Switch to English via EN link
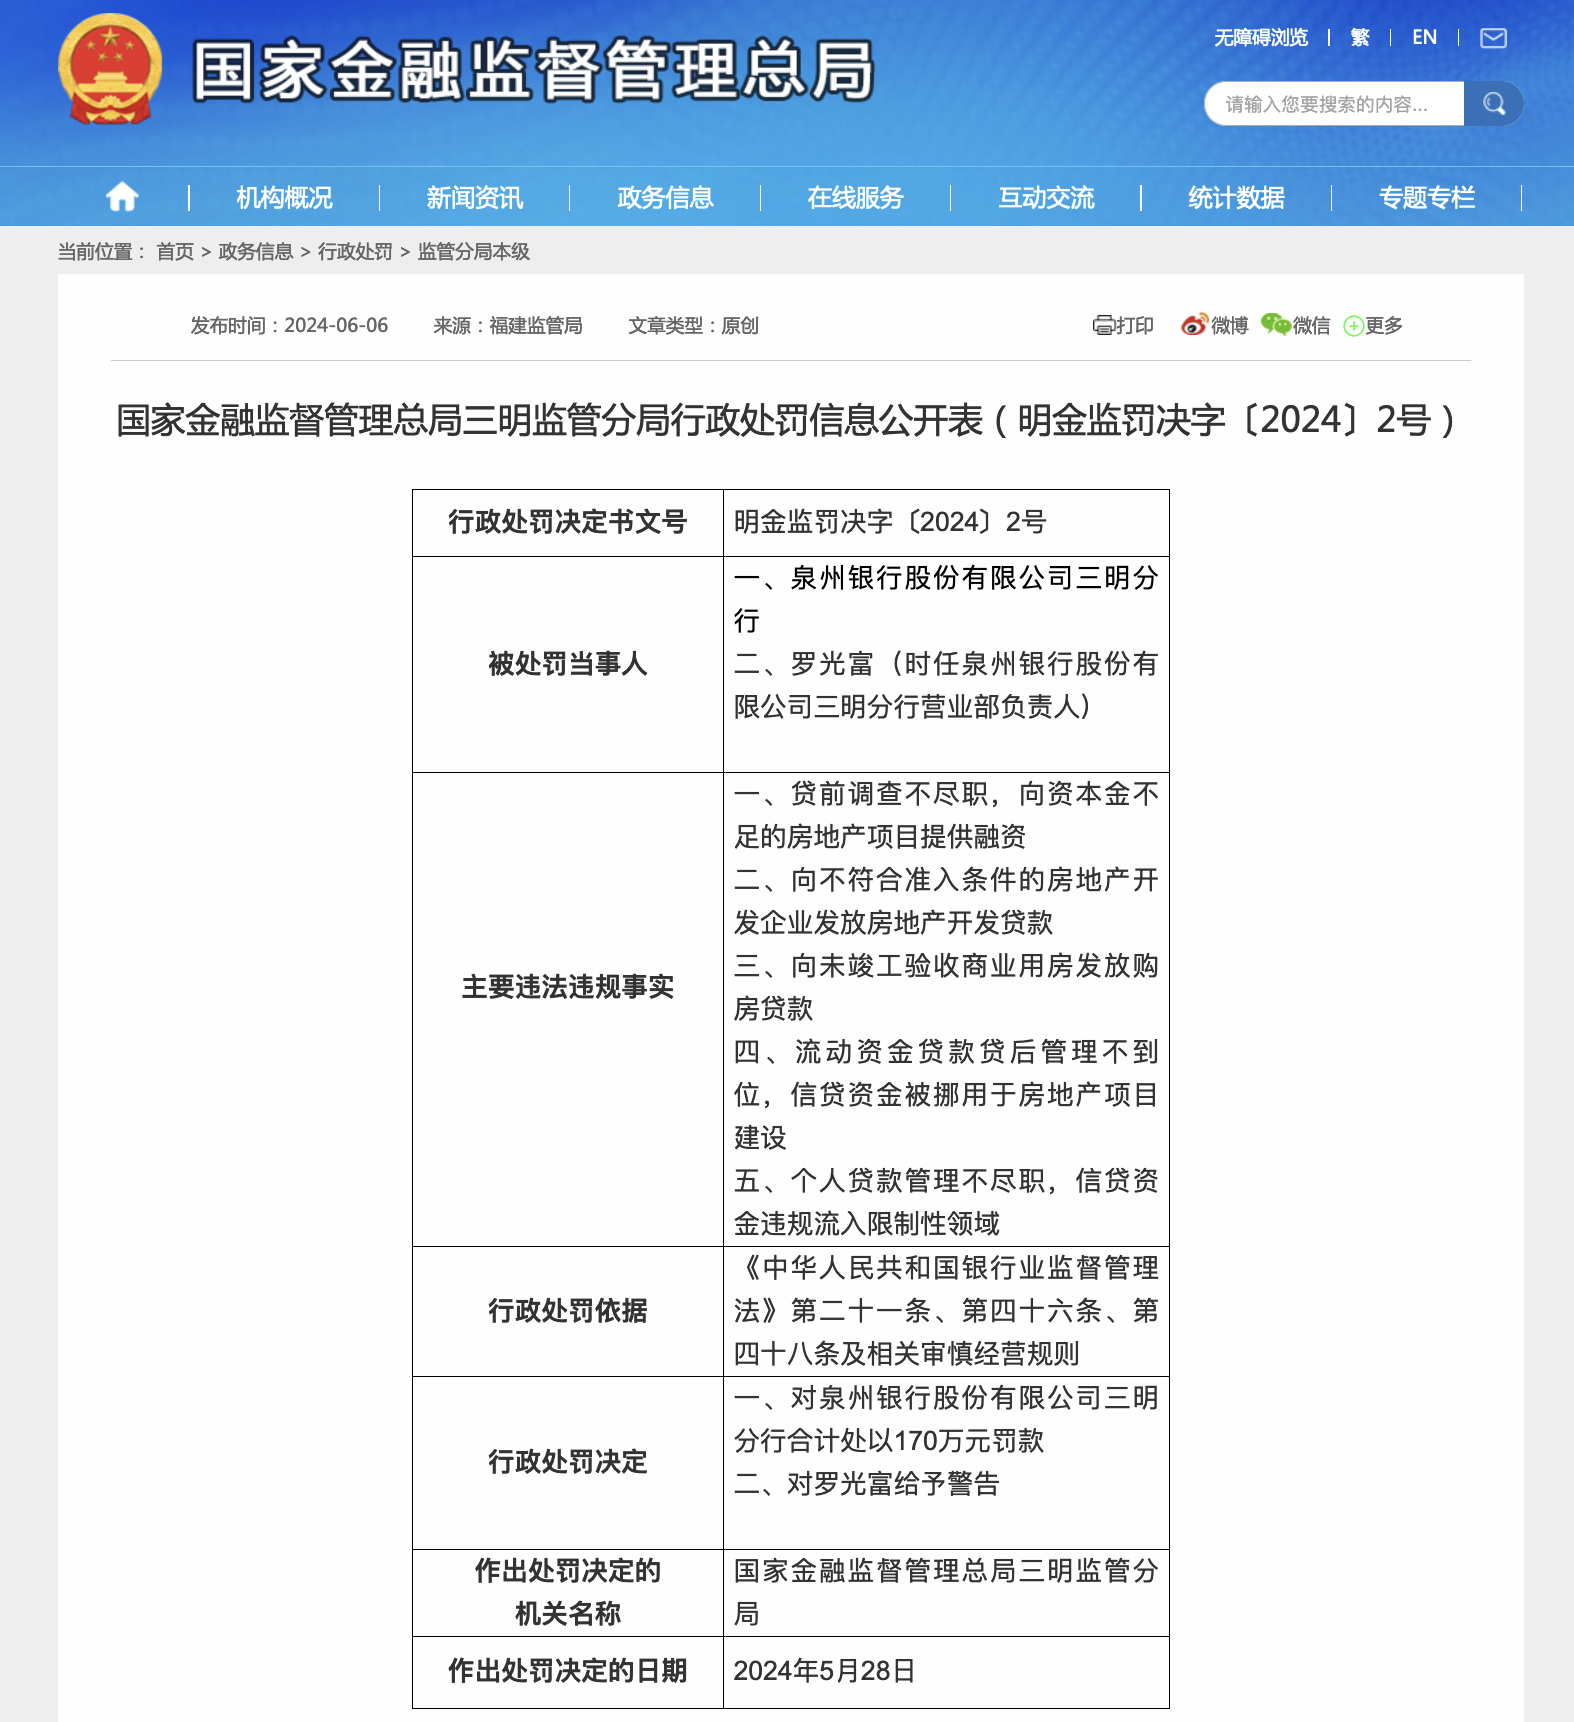This screenshot has width=1574, height=1722. (1424, 38)
